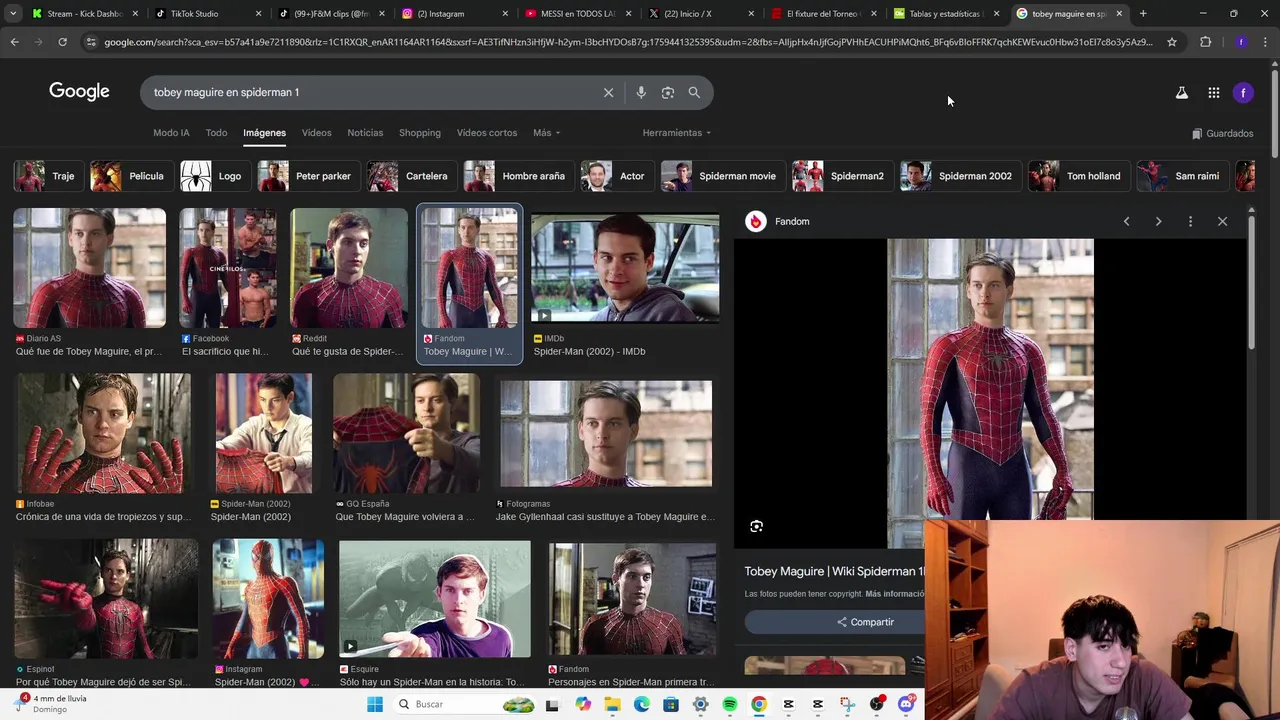Open Chrome menu three dots
The image size is (1280, 720).
tap(1265, 42)
